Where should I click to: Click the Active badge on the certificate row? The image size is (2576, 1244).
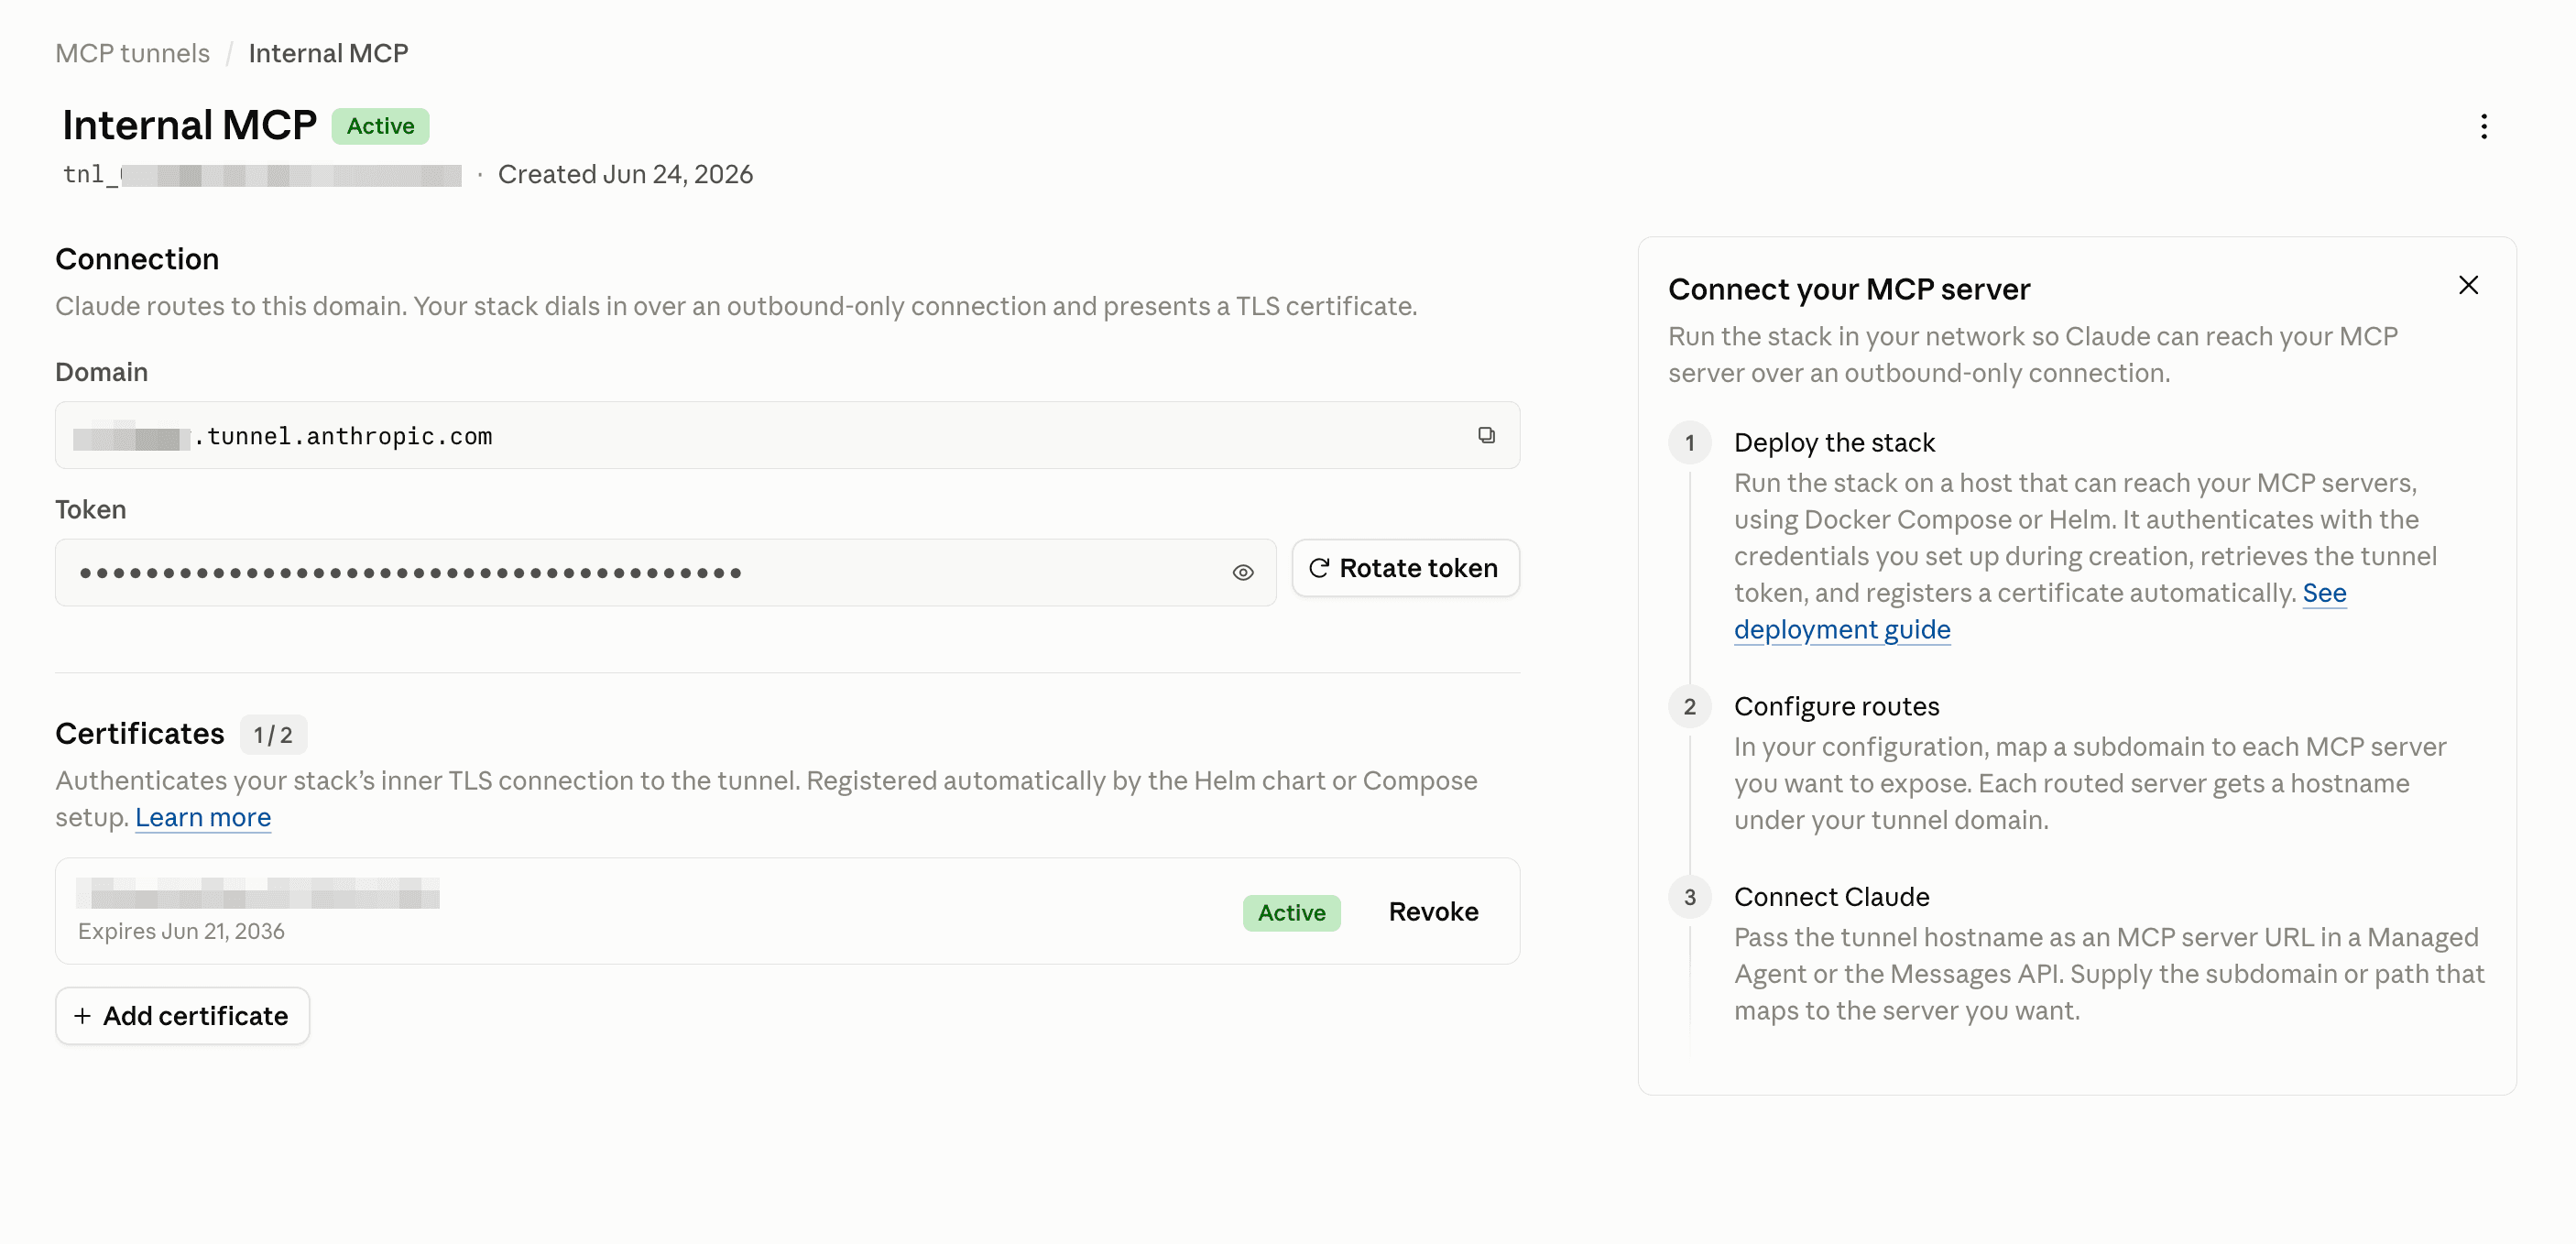coord(1291,912)
